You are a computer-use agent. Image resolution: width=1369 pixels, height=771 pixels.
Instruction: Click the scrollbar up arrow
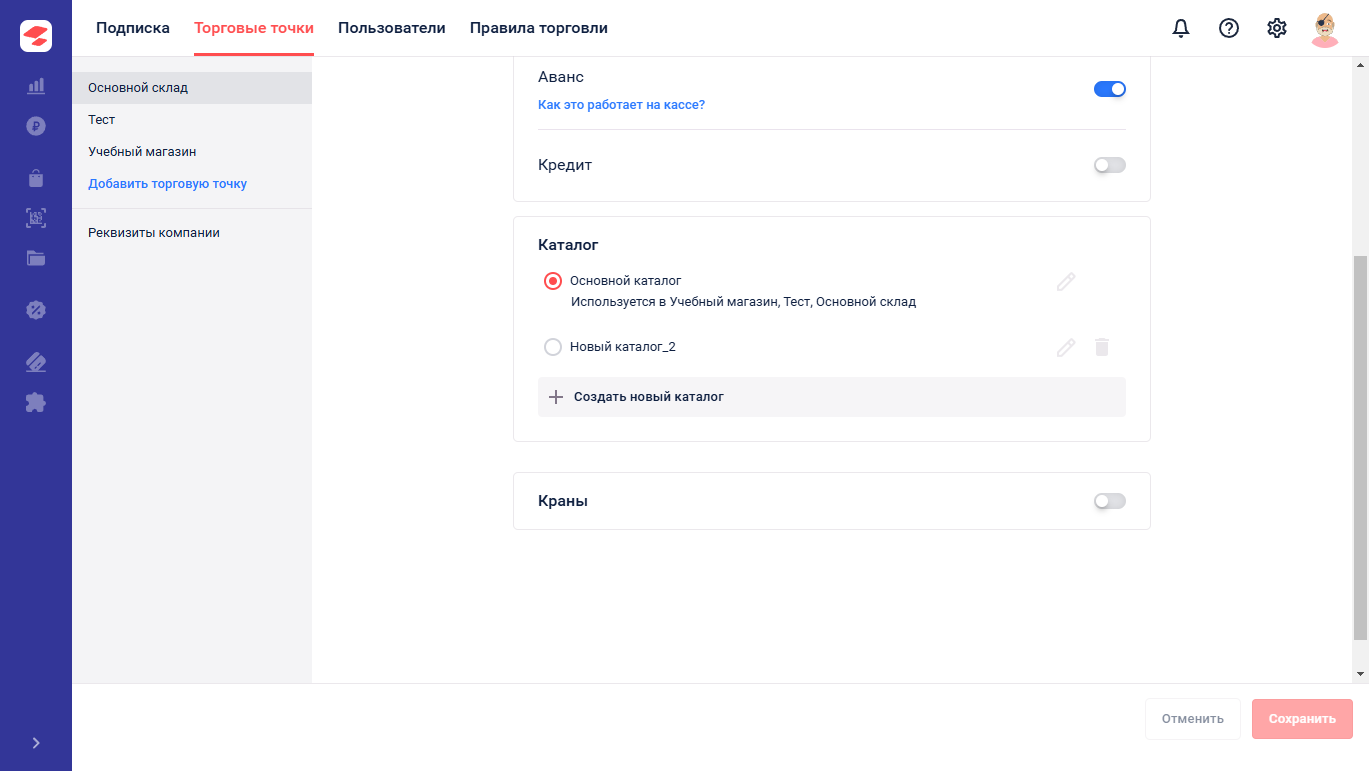1360,65
